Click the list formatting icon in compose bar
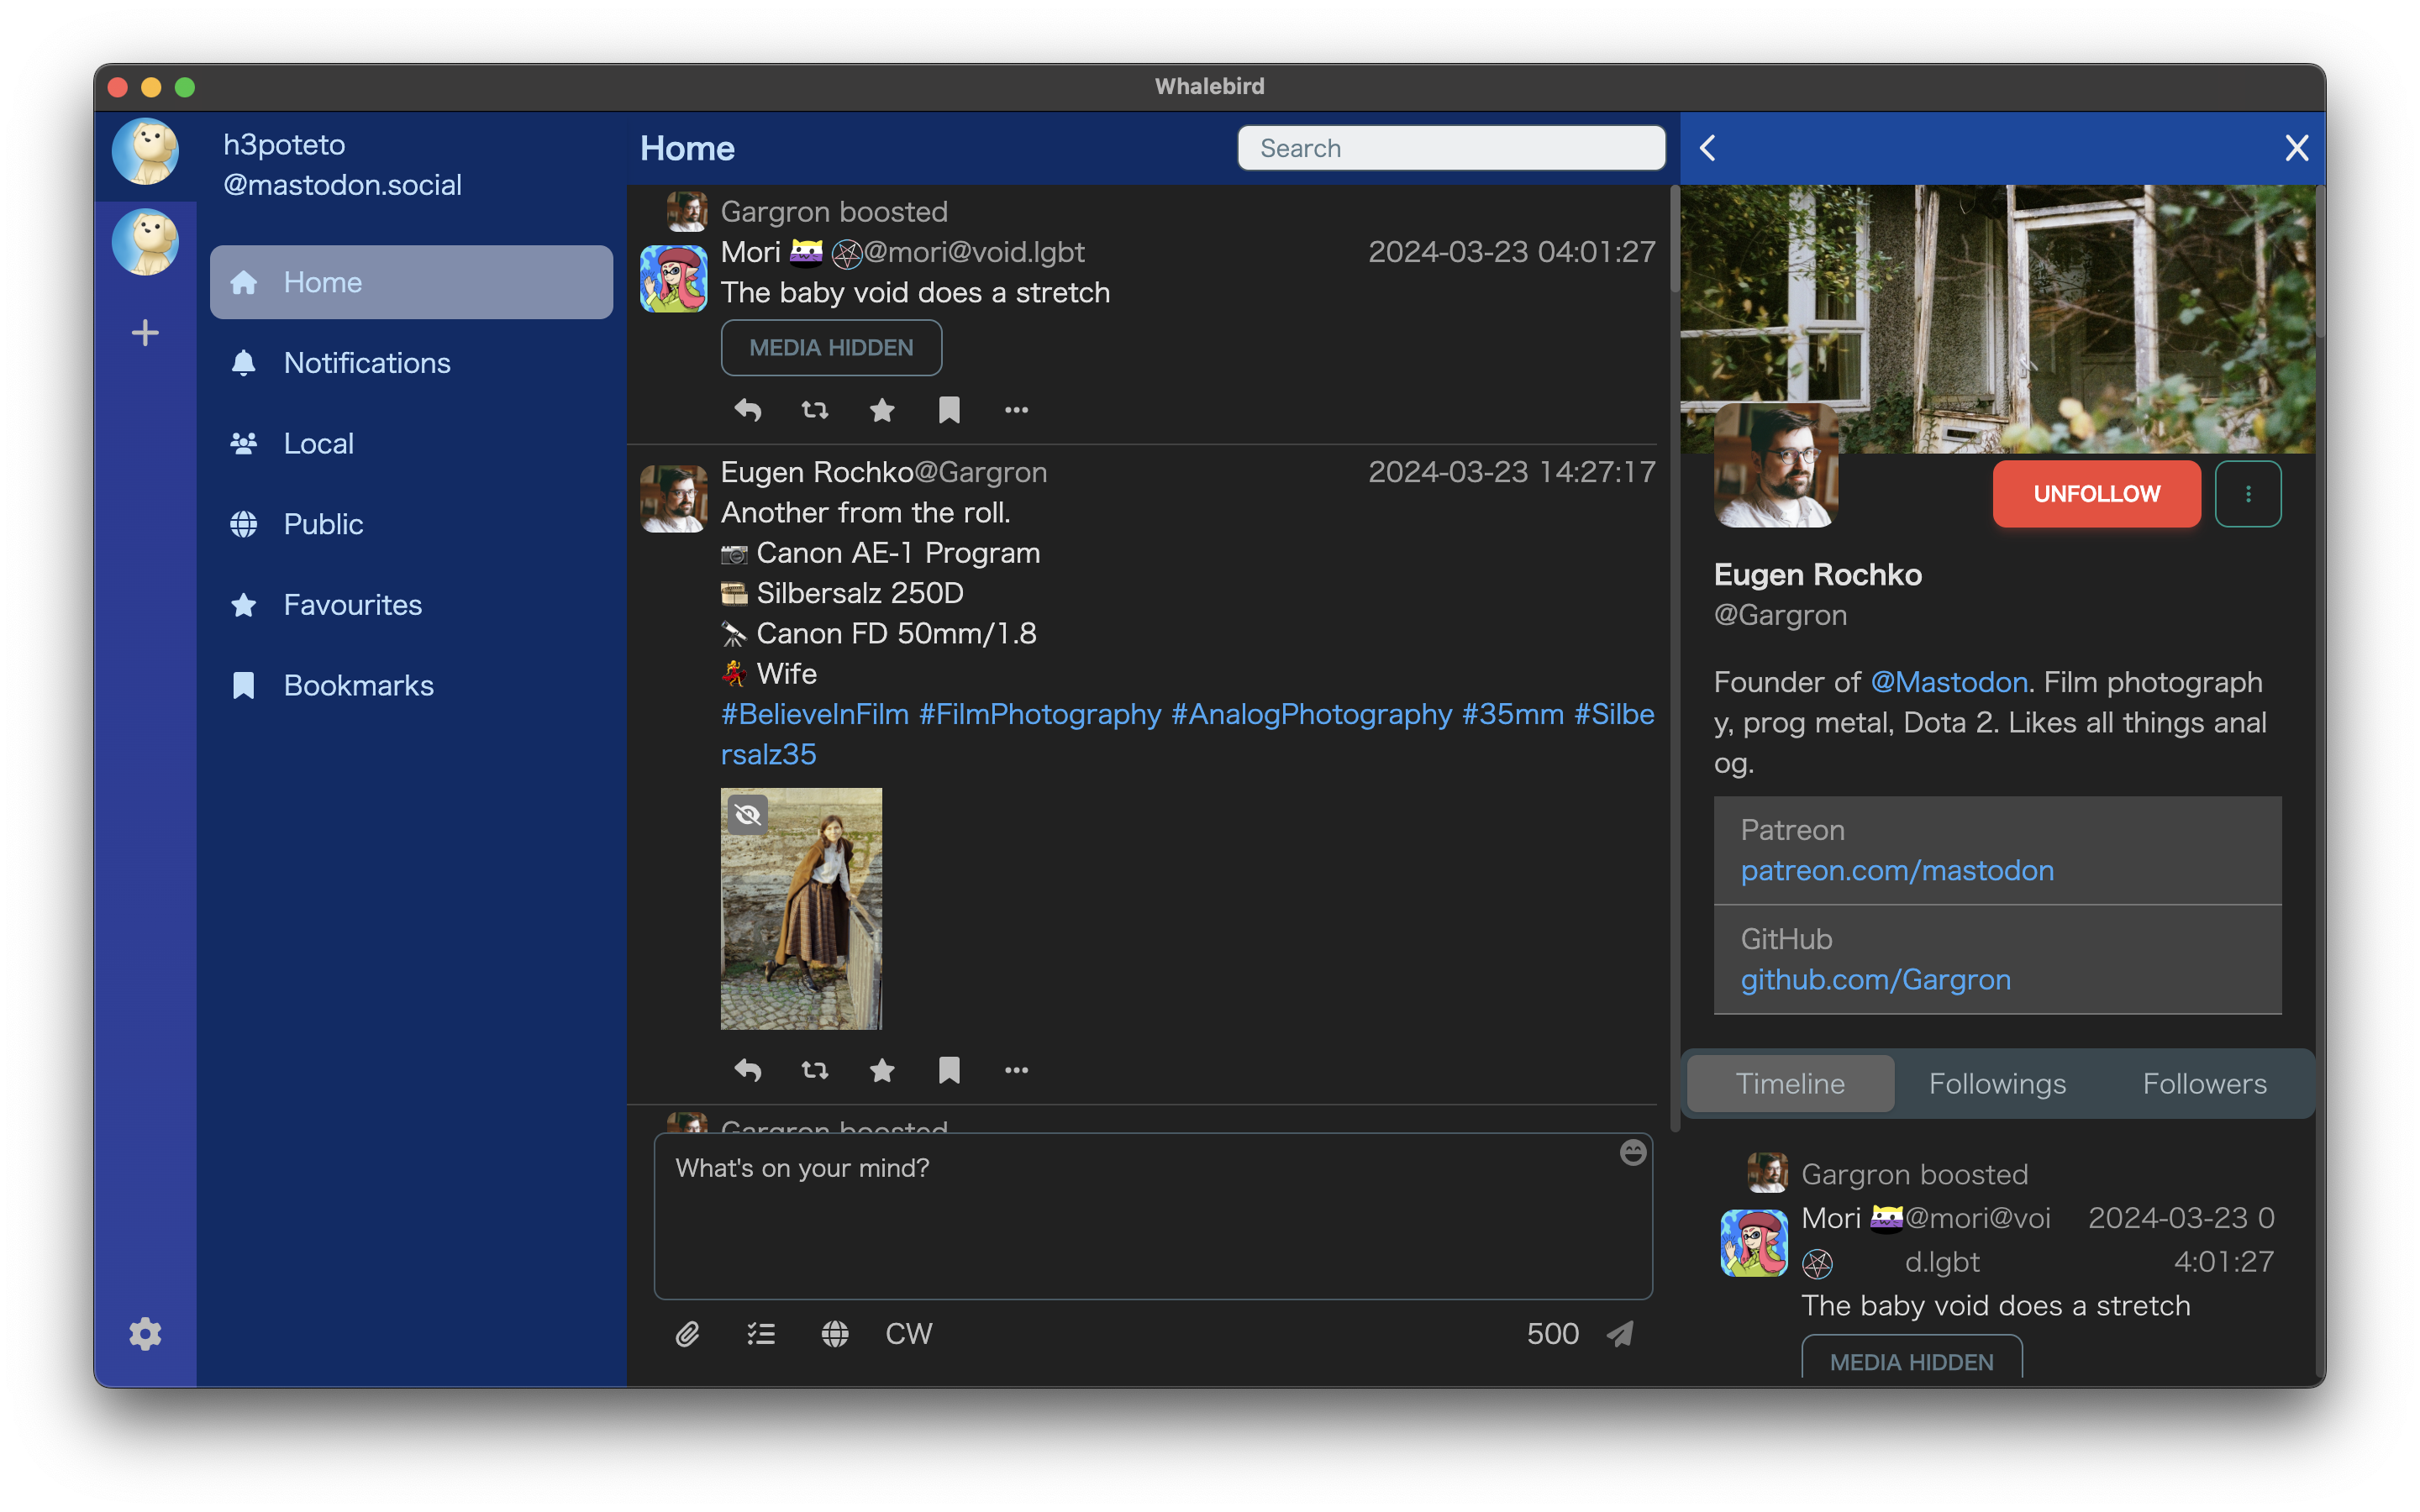The width and height of the screenshot is (2420, 1512). point(761,1334)
